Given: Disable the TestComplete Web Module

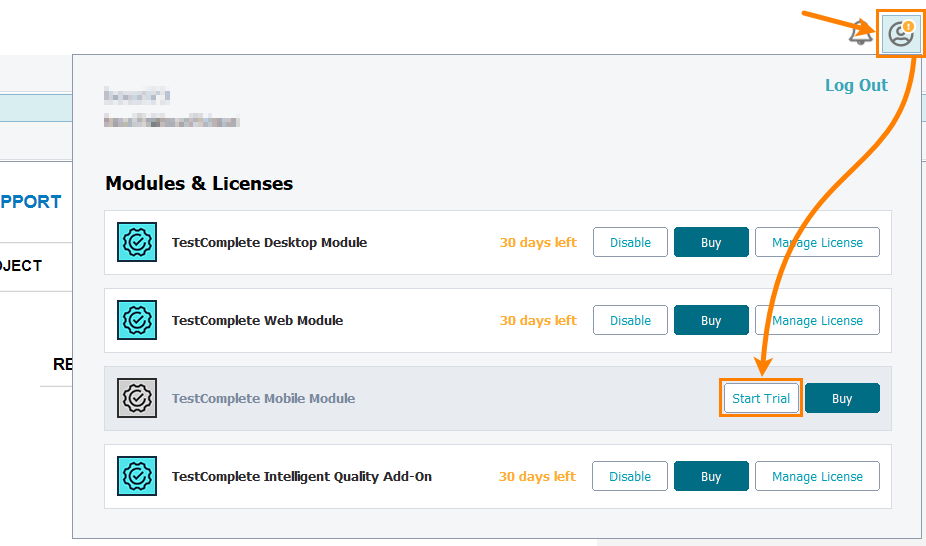Looking at the screenshot, I should [630, 321].
